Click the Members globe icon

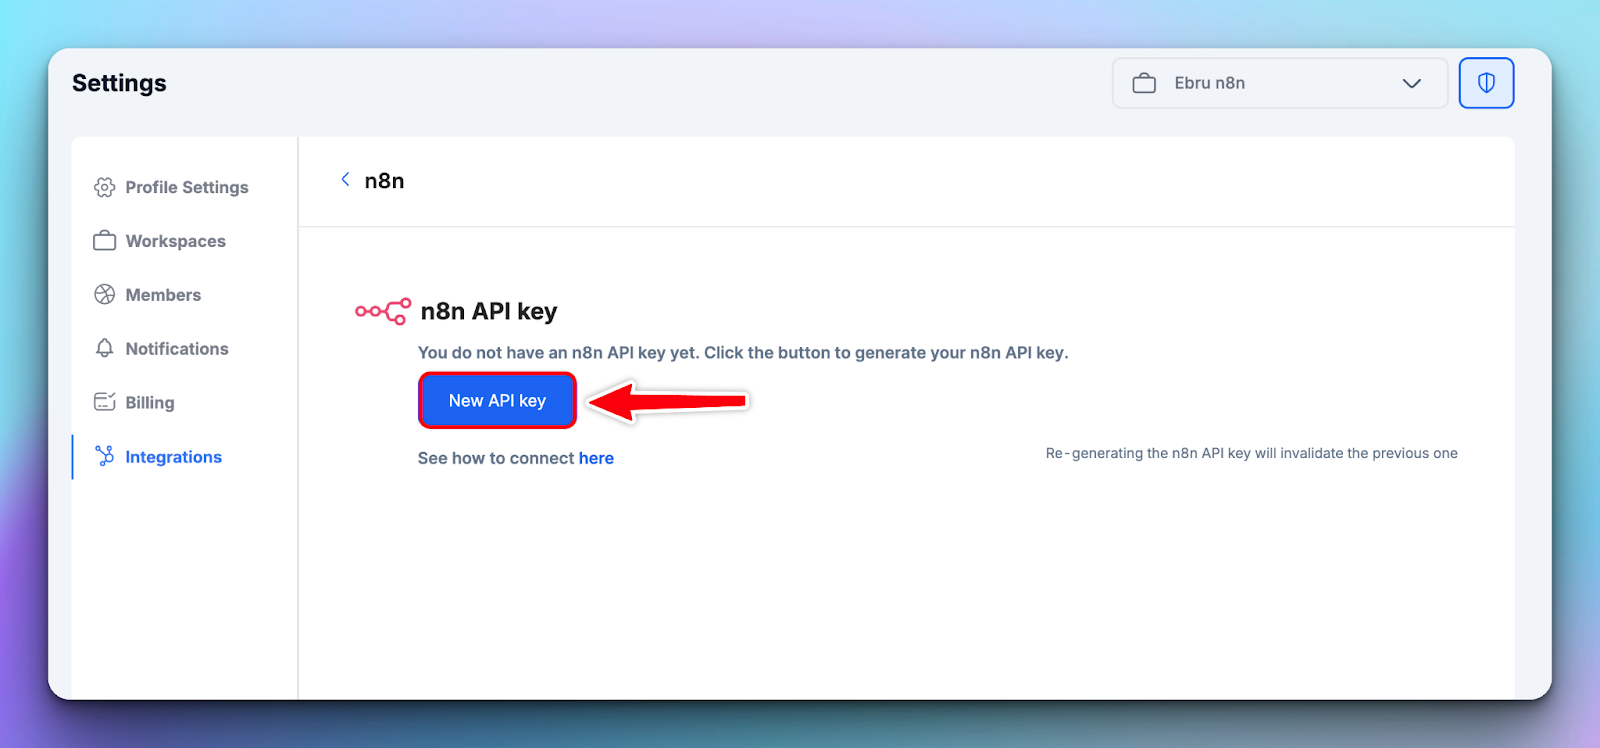coord(104,294)
